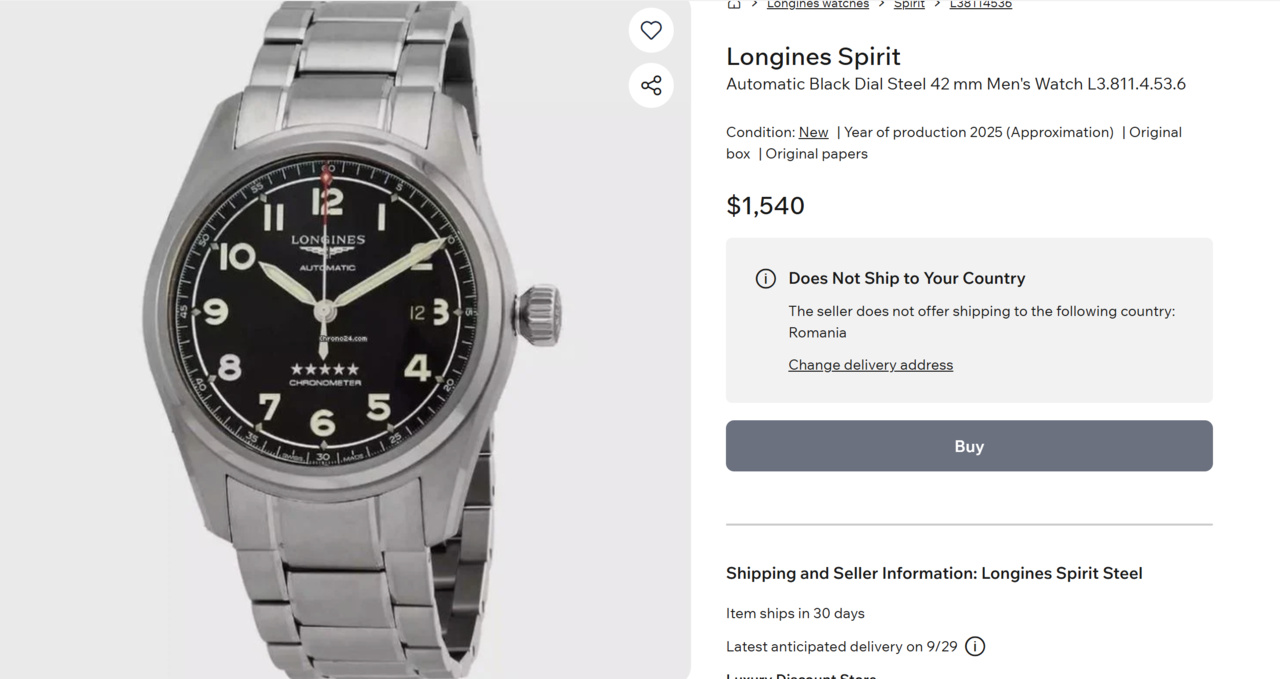Open Longines watches breadcrumb link
The height and width of the screenshot is (679, 1280).
click(817, 4)
